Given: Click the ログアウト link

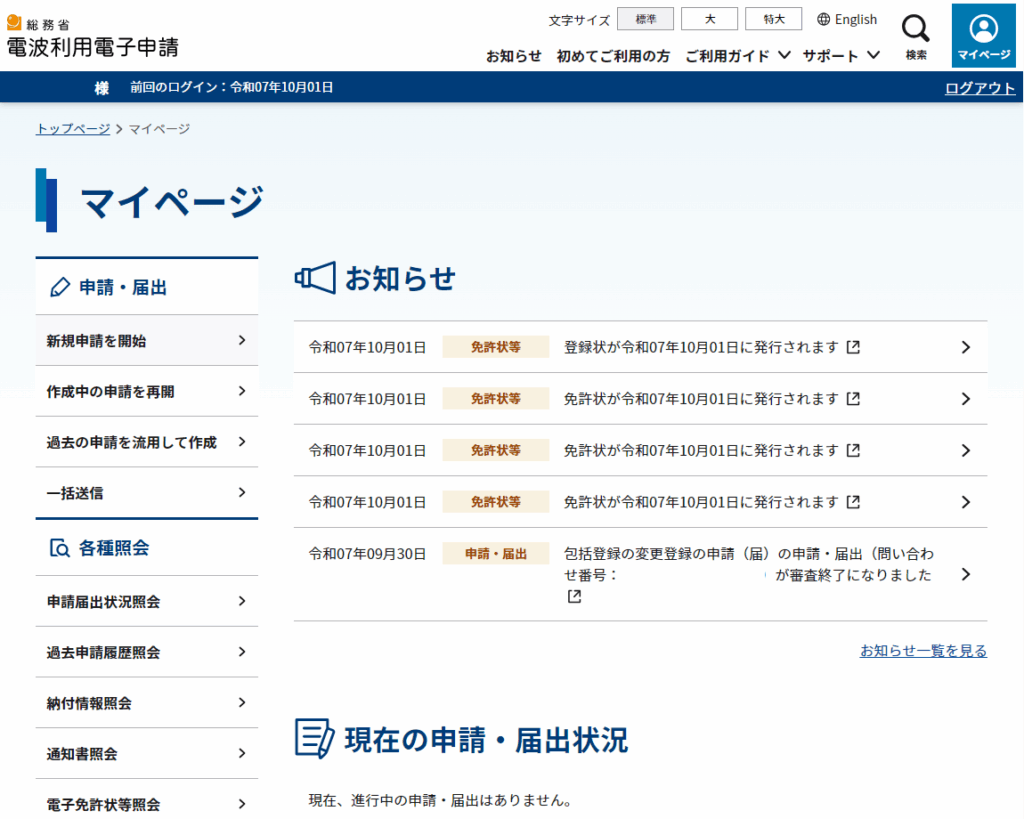Looking at the screenshot, I should point(979,88).
